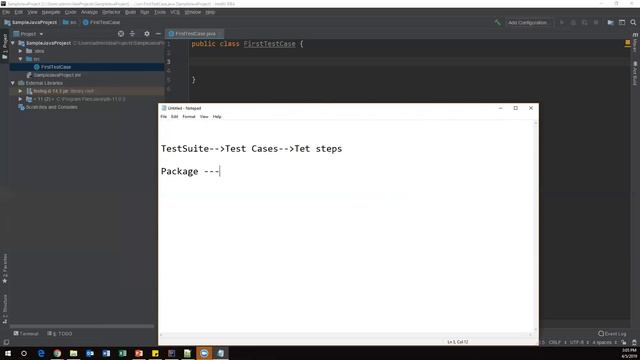Open Notepad's Edit menu
Viewport: 640px width, 360px height.
point(174,117)
